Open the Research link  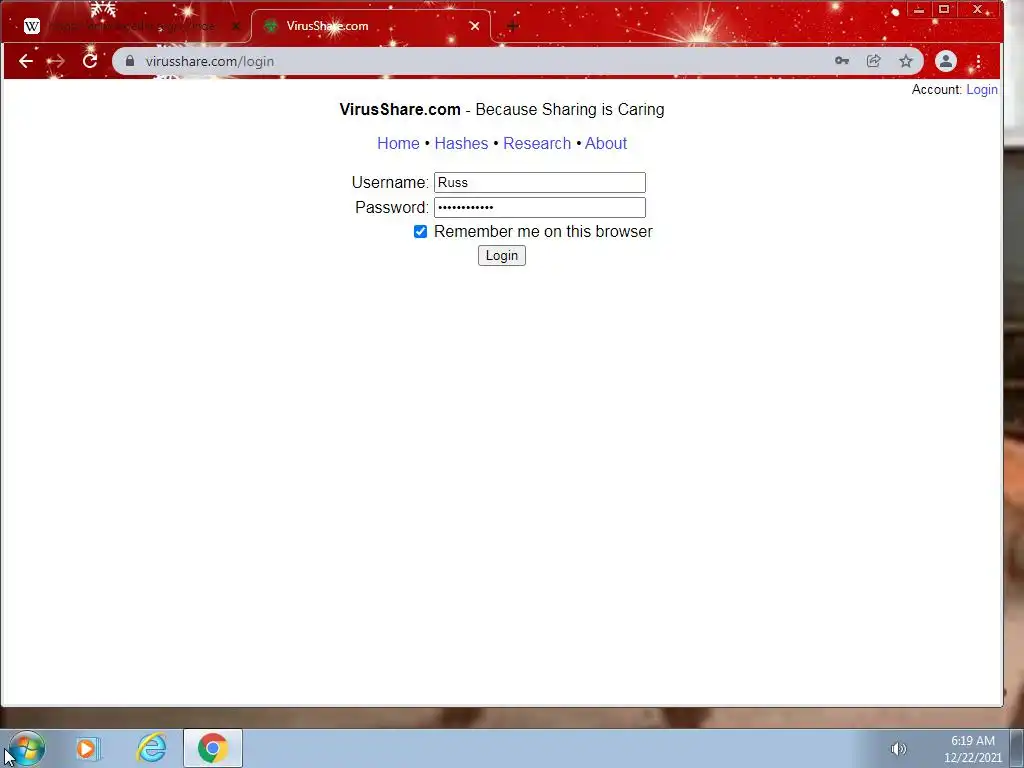pyautogui.click(x=537, y=143)
